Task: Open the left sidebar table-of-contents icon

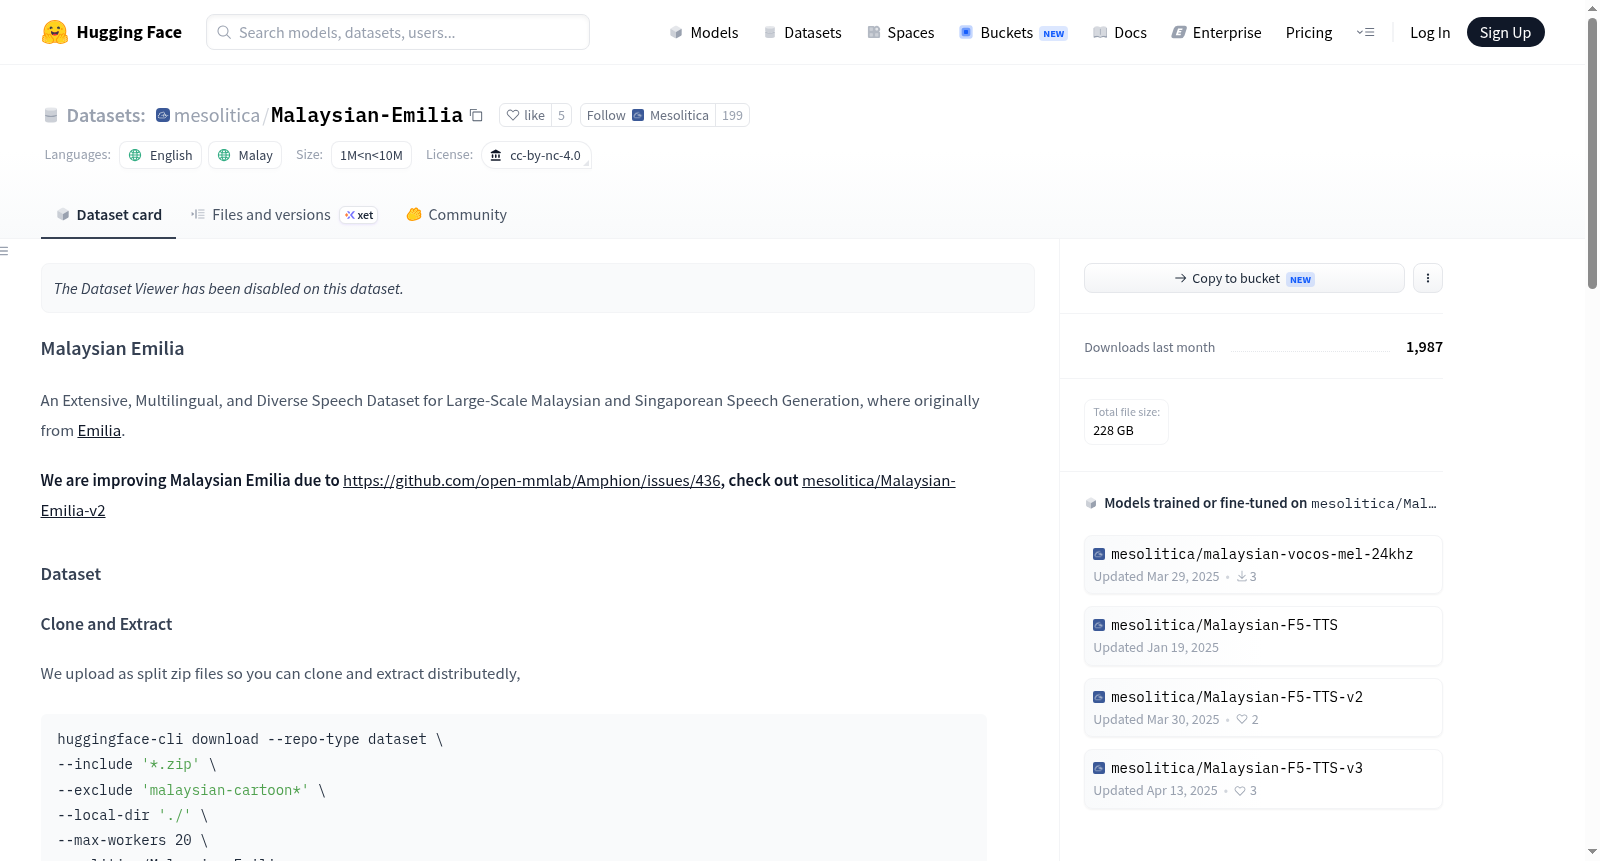Action: (5, 251)
